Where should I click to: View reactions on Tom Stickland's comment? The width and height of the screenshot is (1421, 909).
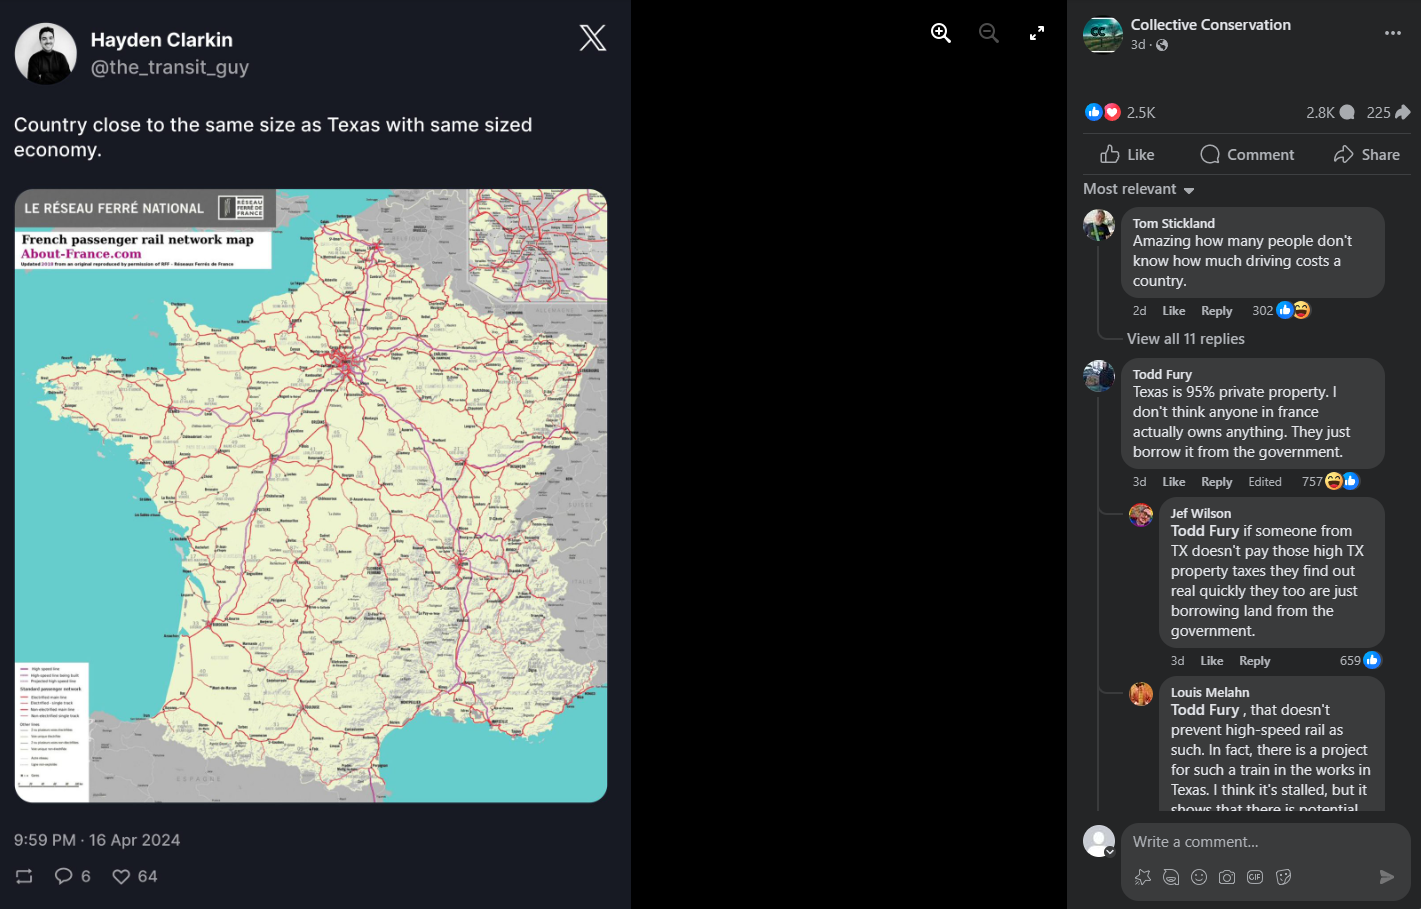tap(1281, 310)
